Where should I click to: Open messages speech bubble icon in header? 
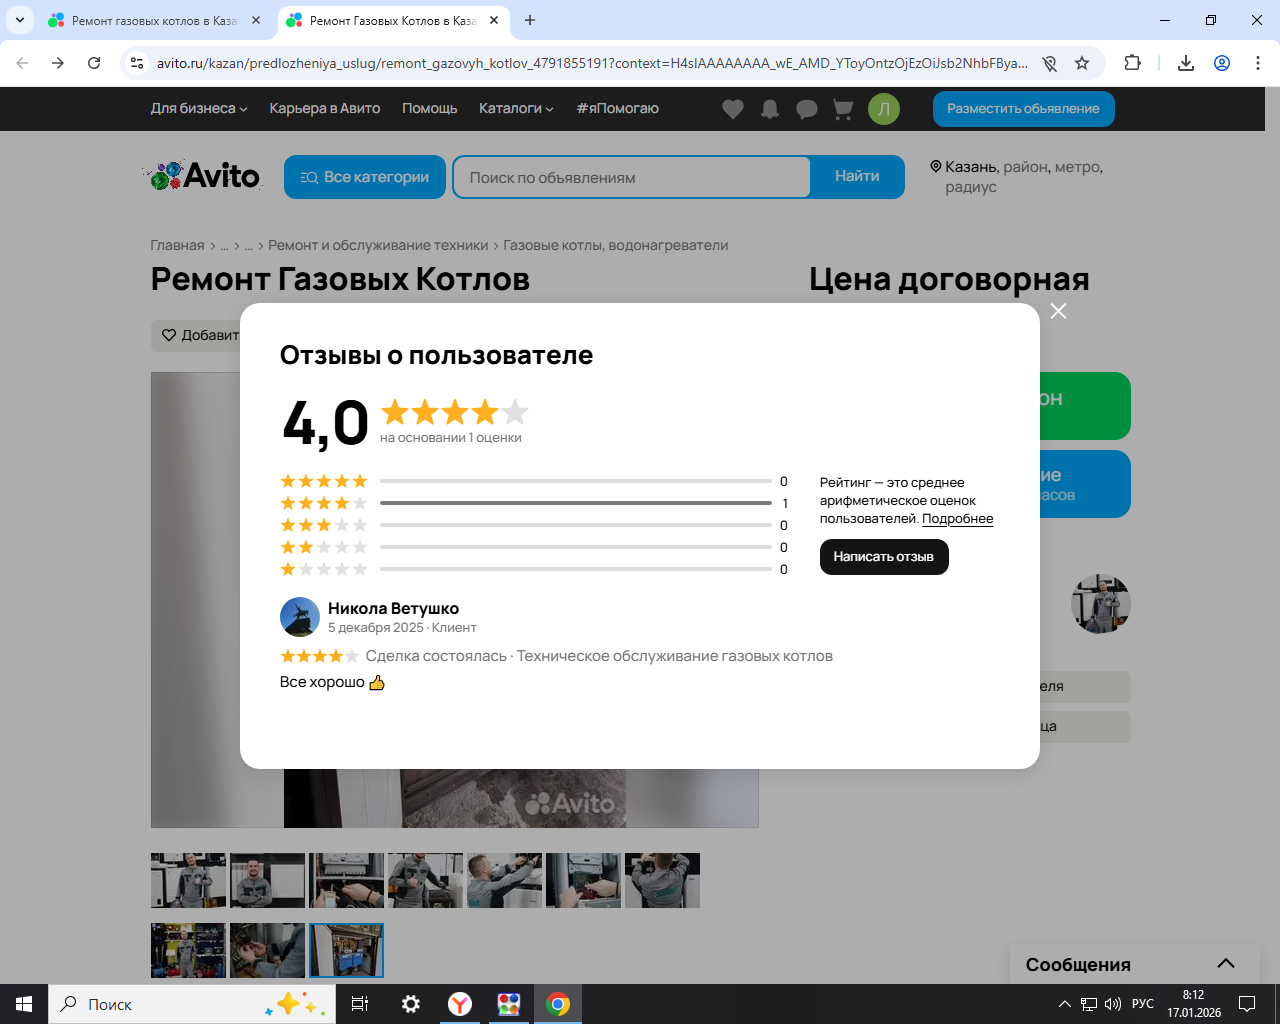tap(807, 109)
